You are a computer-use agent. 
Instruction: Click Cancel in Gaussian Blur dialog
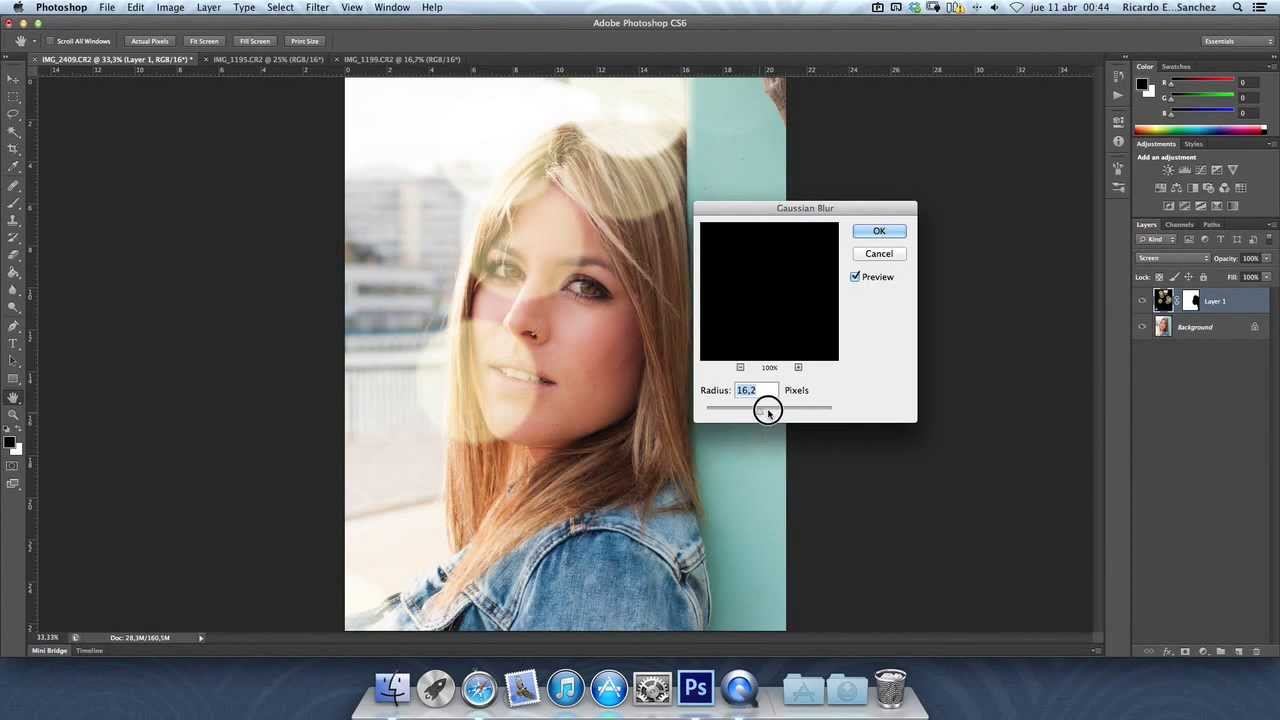click(x=879, y=254)
